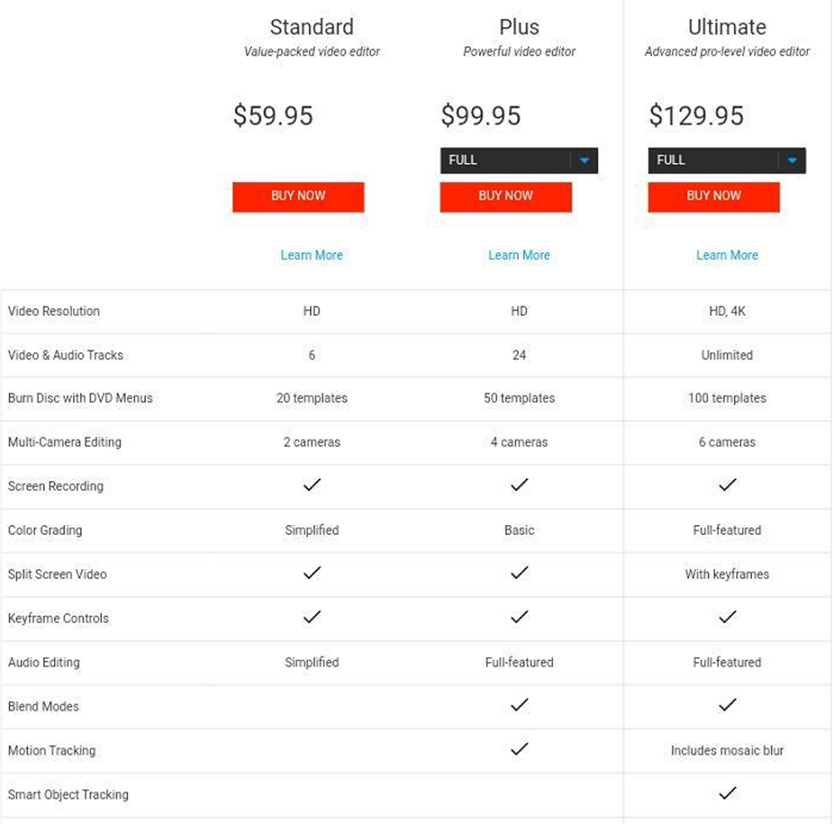Click the blue arrow on Ultimate dropdown
Viewport: 834px width, 824px height.
[793, 160]
